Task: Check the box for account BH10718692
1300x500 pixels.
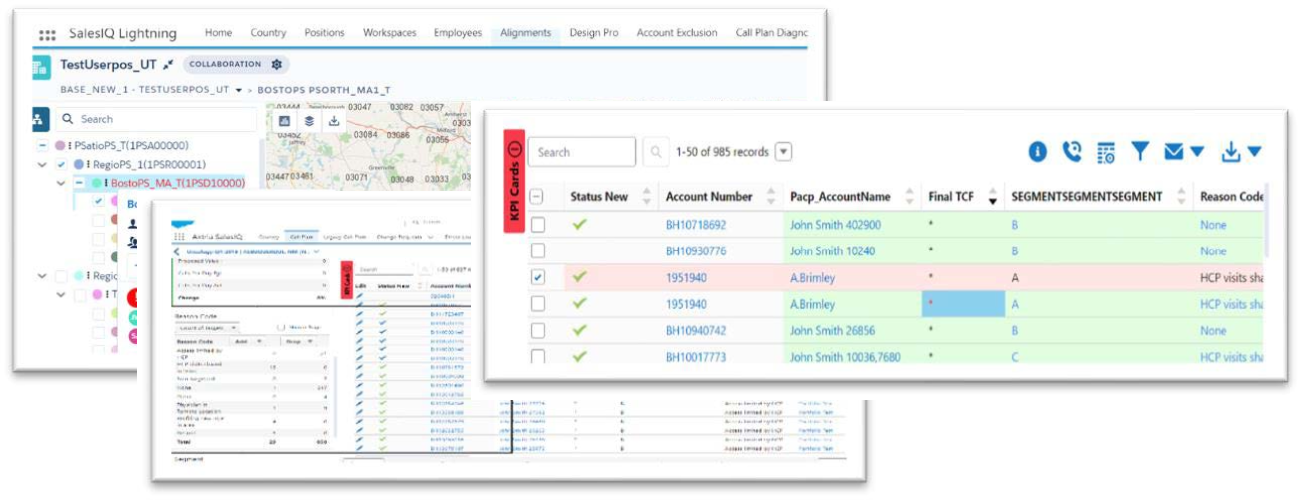Action: pyautogui.click(x=538, y=225)
